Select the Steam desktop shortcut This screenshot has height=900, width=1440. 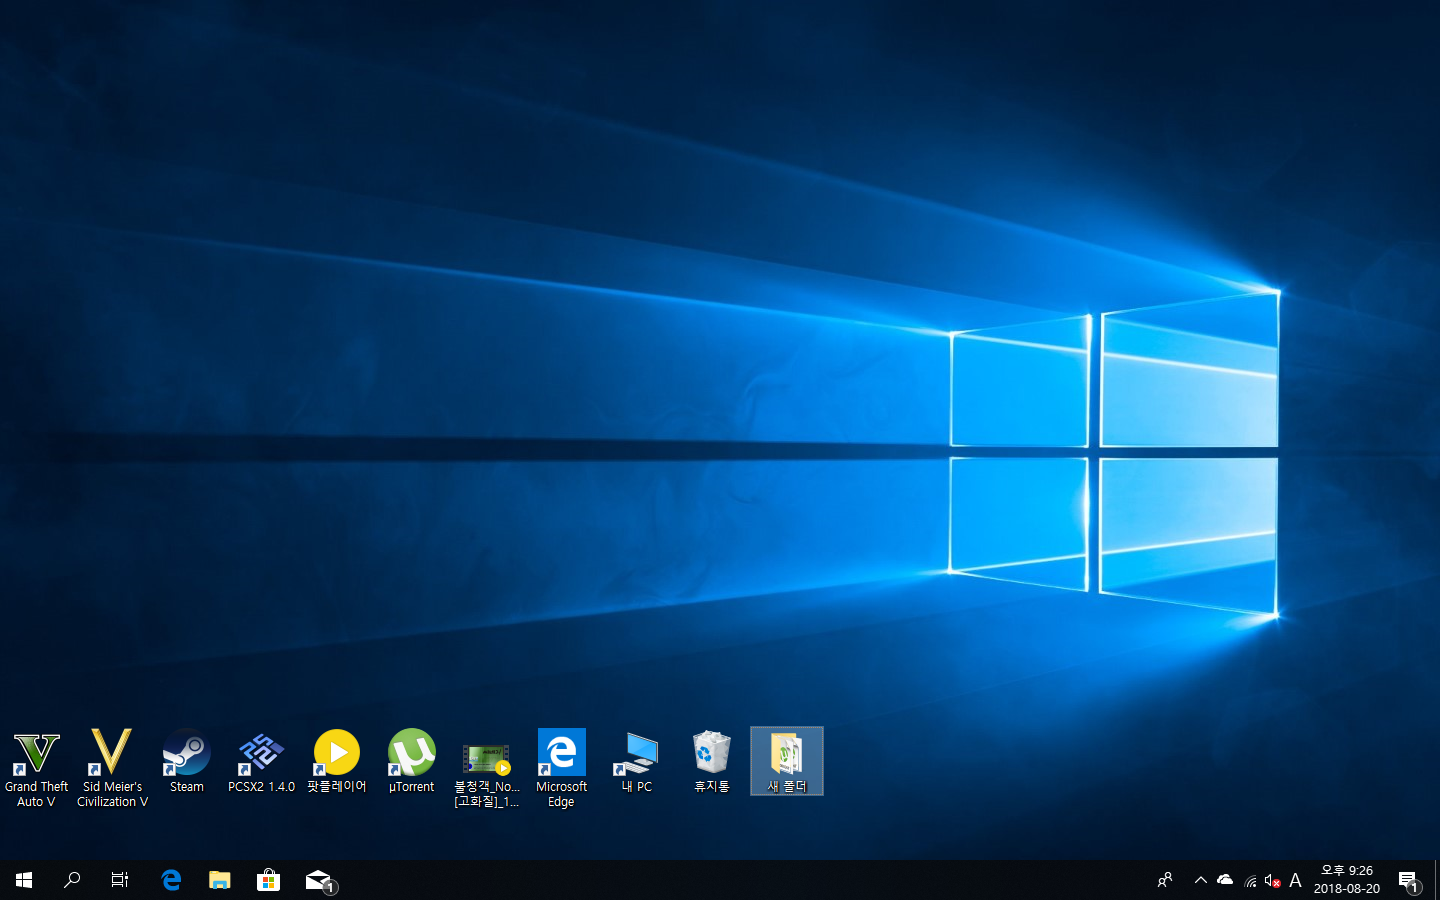coord(187,761)
